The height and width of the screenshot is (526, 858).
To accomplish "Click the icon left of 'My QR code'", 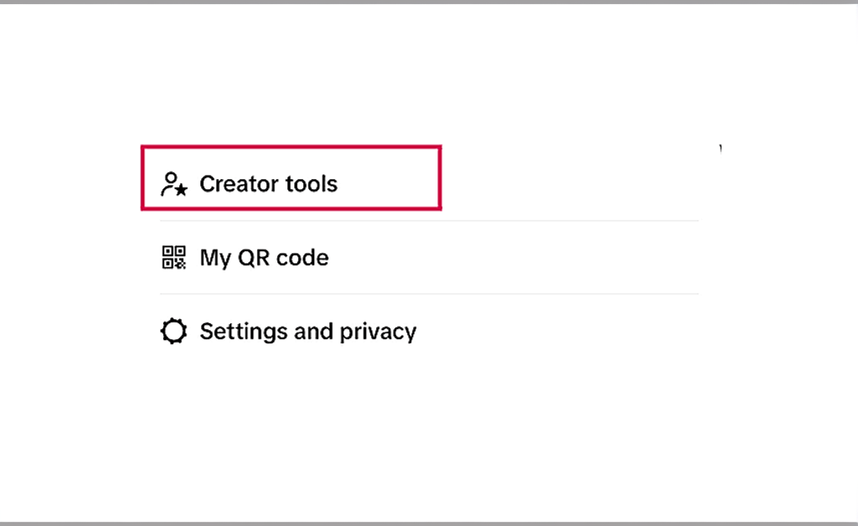I will coord(174,257).
